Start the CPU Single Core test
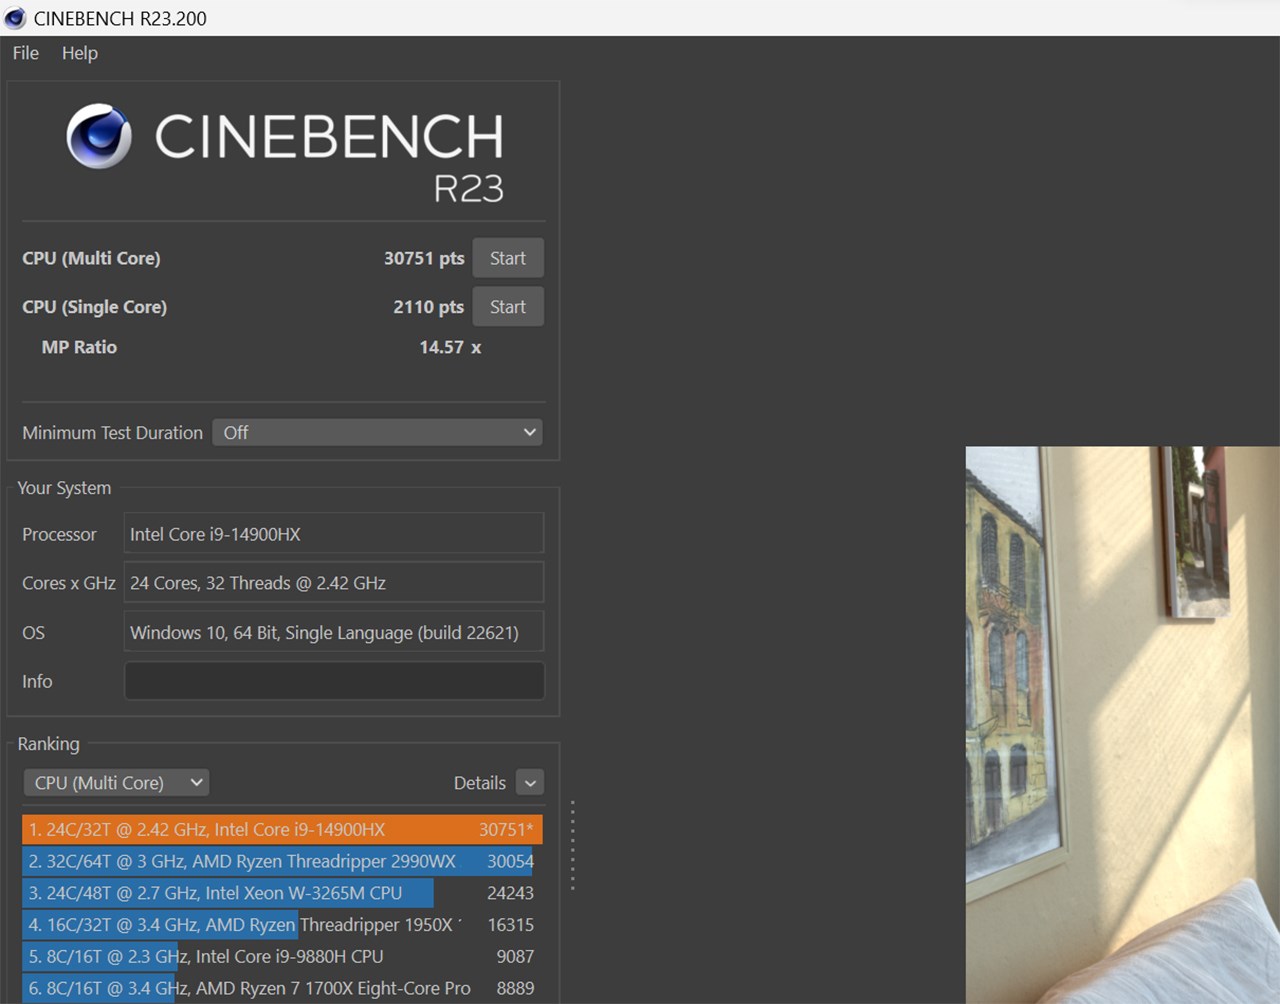 tap(508, 307)
